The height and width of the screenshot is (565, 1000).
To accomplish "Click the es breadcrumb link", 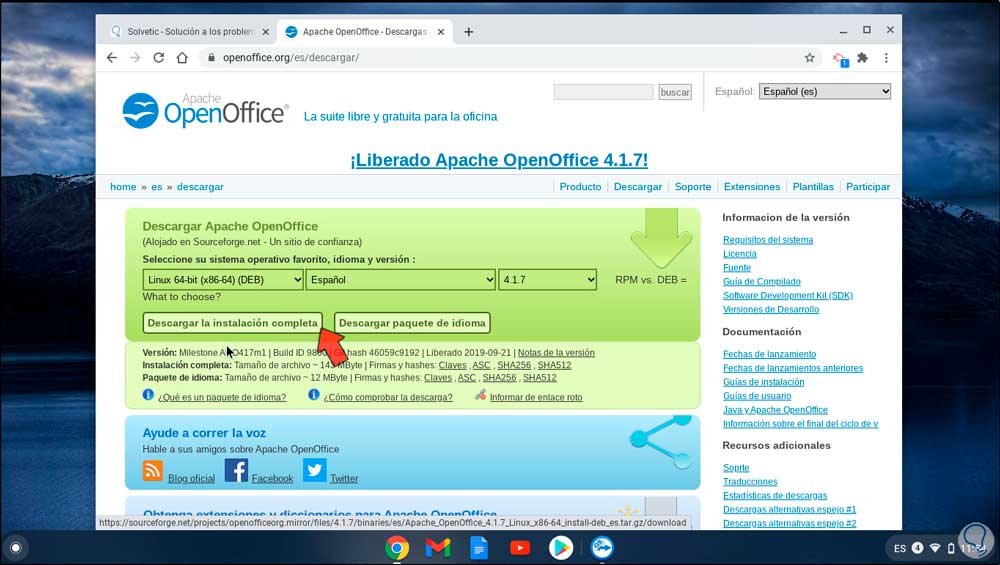I will [157, 187].
